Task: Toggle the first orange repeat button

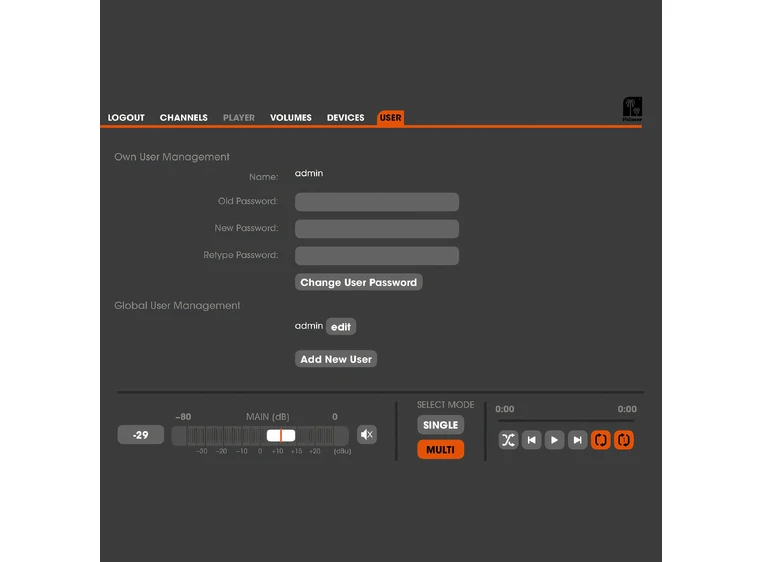Action: (601, 440)
